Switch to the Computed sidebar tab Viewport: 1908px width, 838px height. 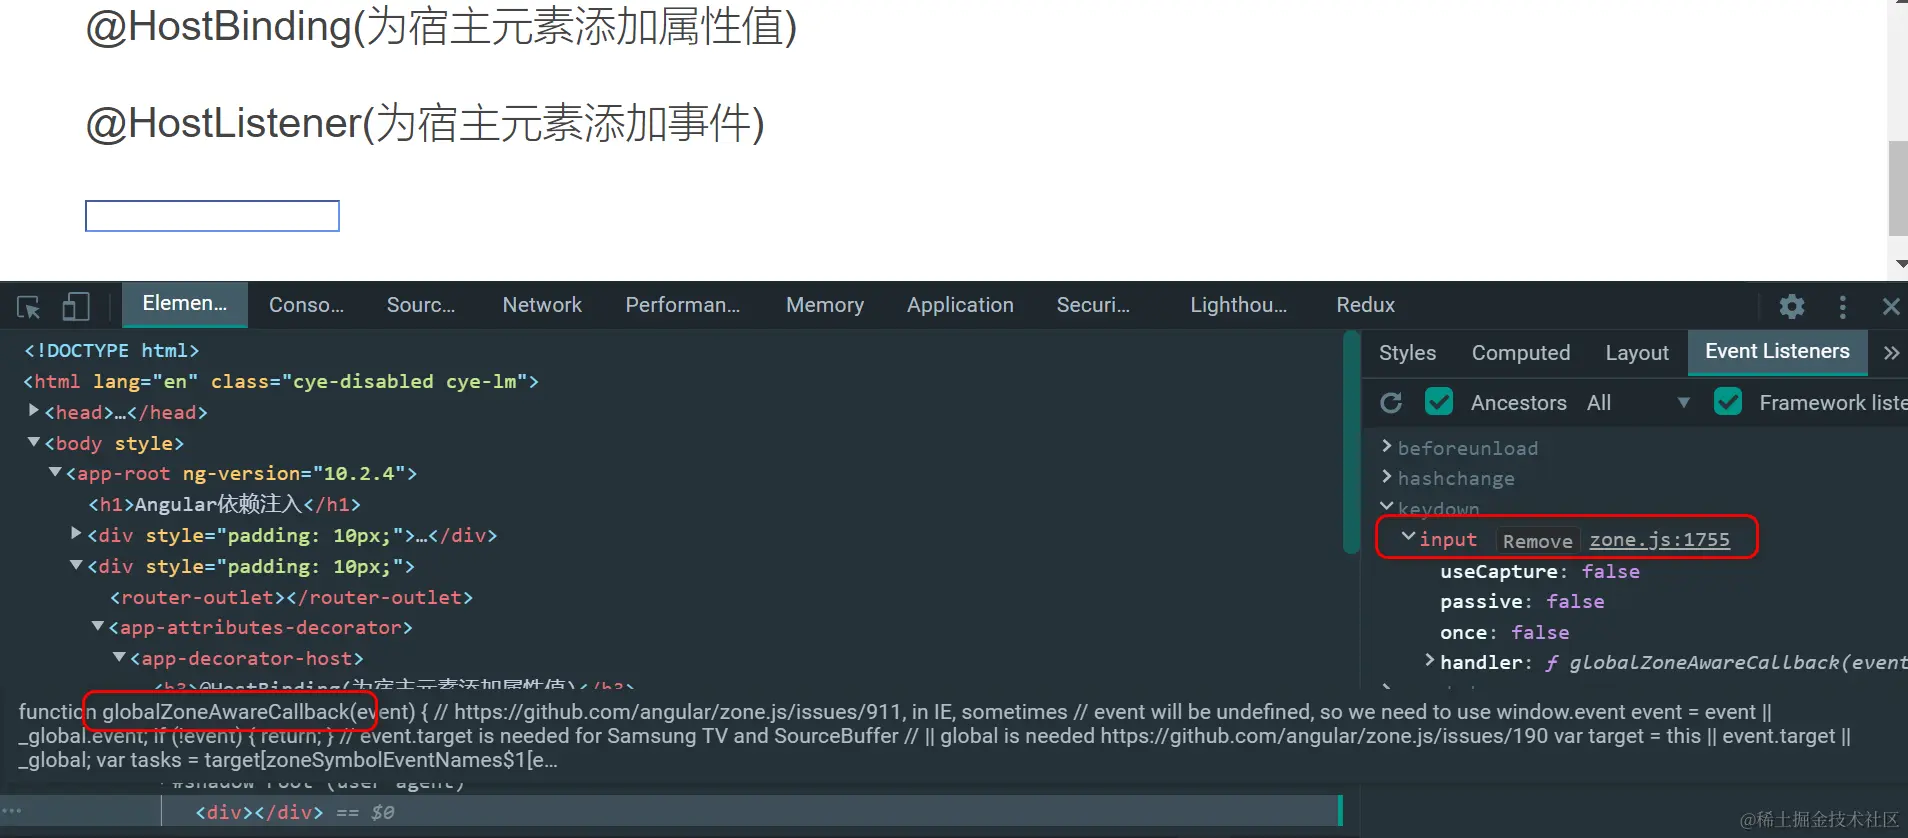tap(1521, 353)
